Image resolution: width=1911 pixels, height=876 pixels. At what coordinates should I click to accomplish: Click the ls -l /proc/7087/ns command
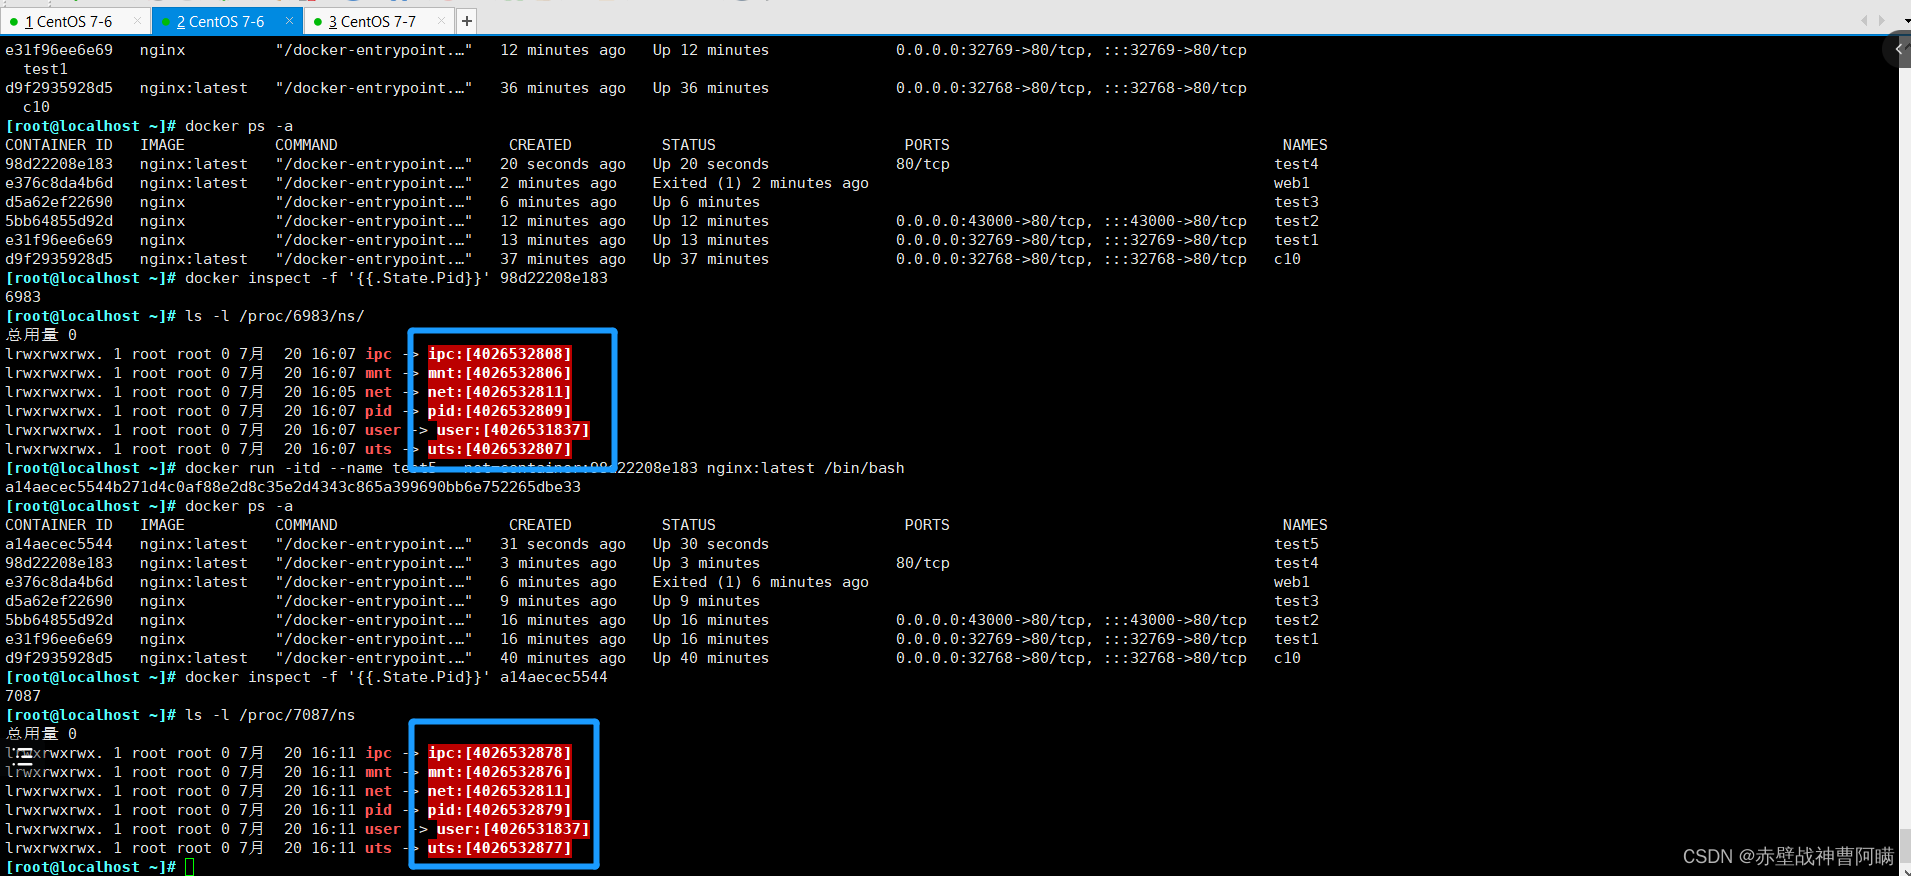pyautogui.click(x=270, y=715)
